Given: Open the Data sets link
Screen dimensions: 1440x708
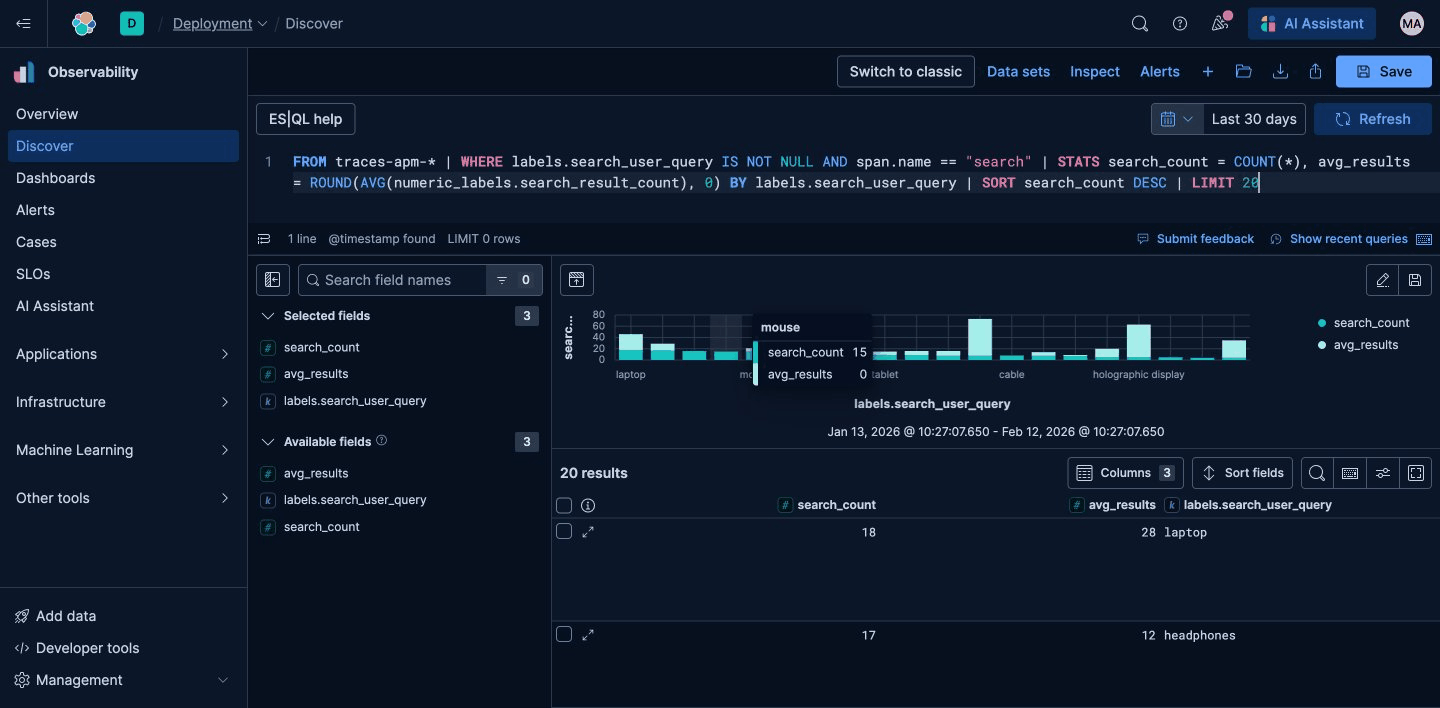Looking at the screenshot, I should click(1018, 71).
